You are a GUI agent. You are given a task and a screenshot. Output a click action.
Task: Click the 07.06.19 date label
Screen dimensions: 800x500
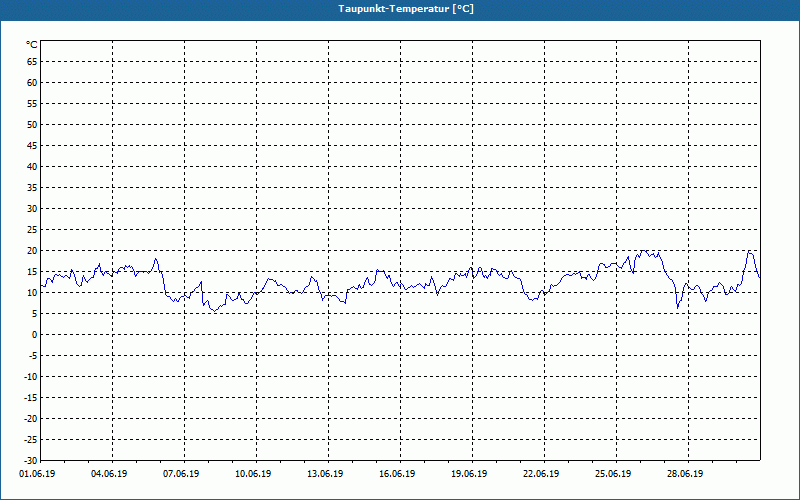181,474
